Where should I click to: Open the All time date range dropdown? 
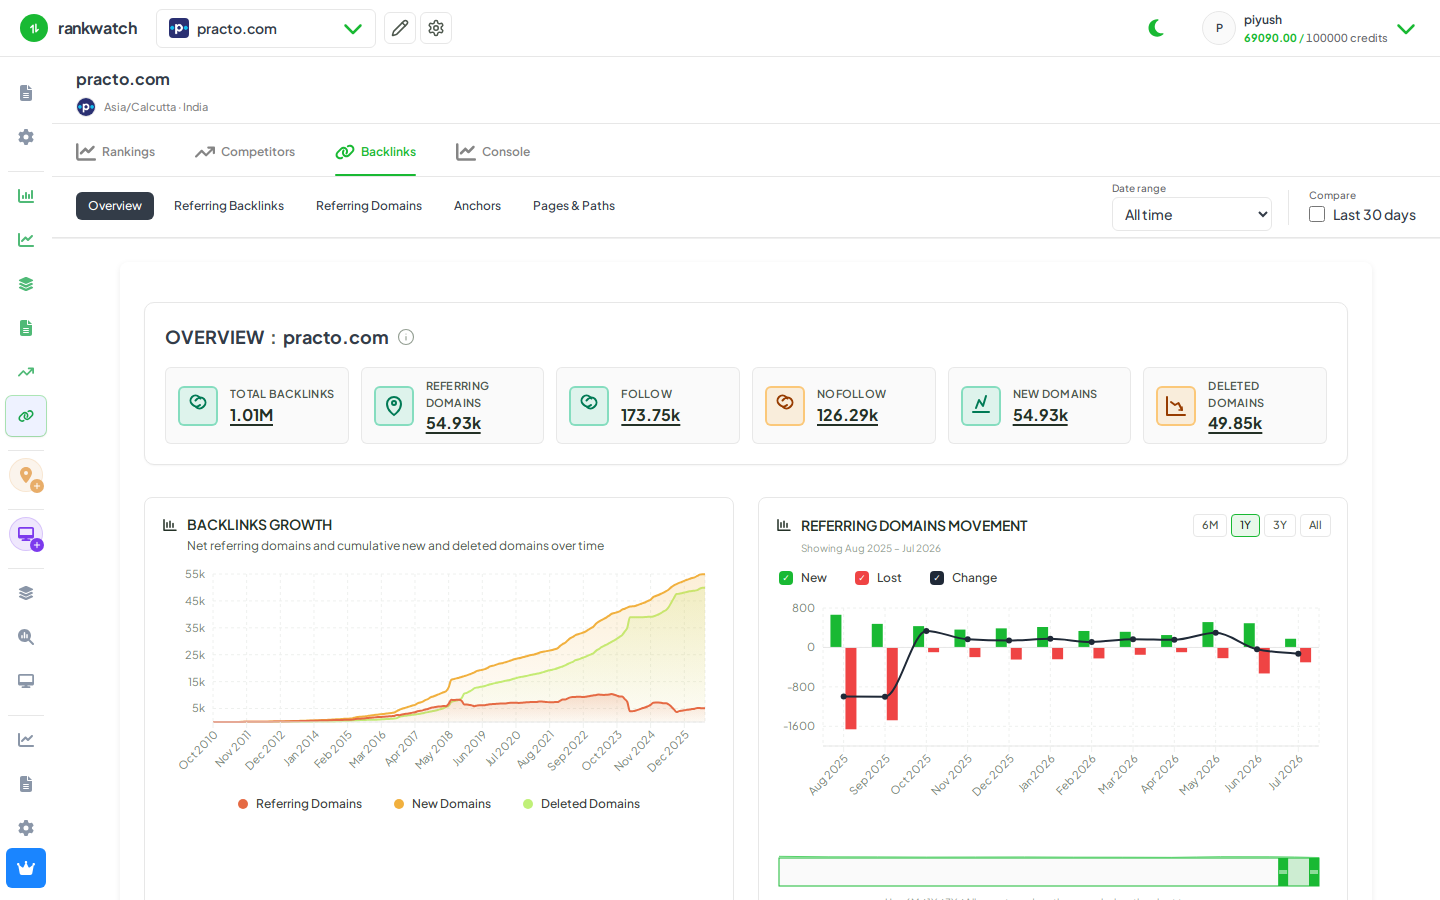point(1192,214)
